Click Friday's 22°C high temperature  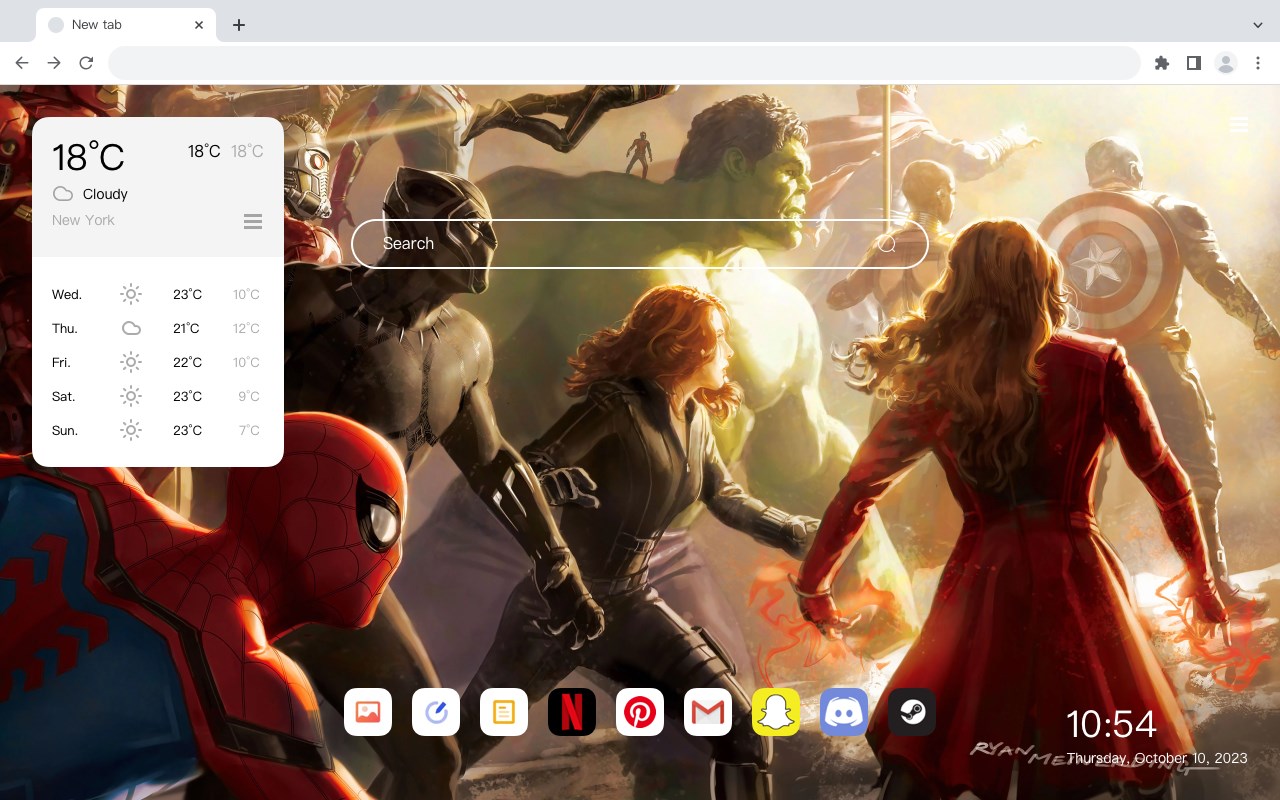click(187, 362)
